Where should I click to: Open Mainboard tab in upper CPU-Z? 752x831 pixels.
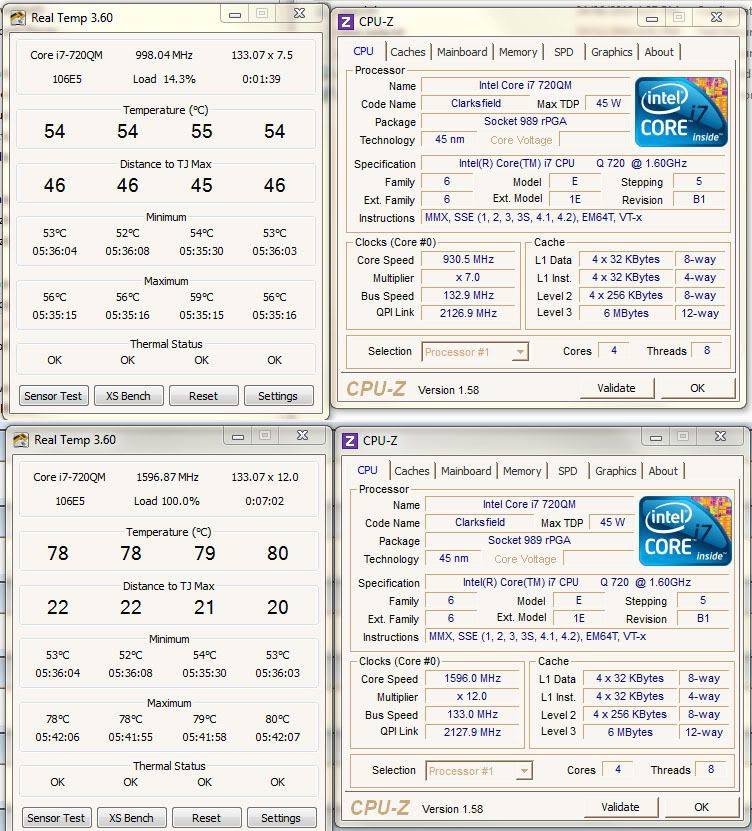click(462, 52)
